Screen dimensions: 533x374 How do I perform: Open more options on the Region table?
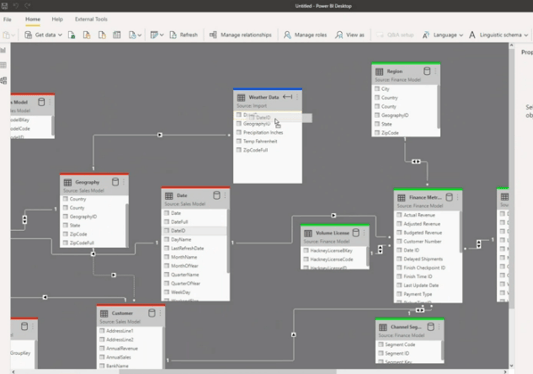(x=435, y=71)
